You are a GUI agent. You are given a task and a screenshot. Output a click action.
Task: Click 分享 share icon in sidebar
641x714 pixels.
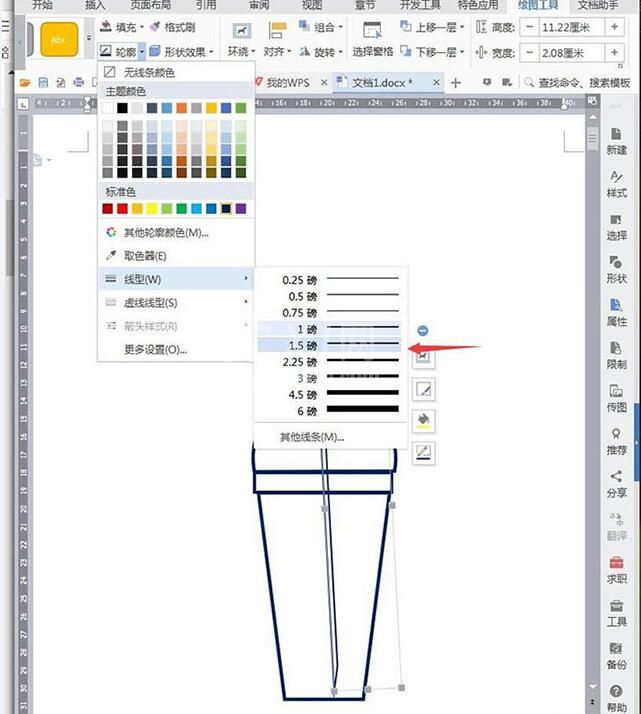616,476
